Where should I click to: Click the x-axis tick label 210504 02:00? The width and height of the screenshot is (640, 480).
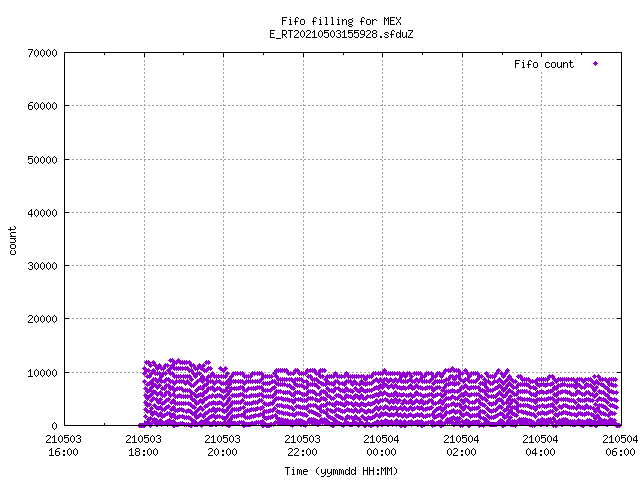coord(461,445)
